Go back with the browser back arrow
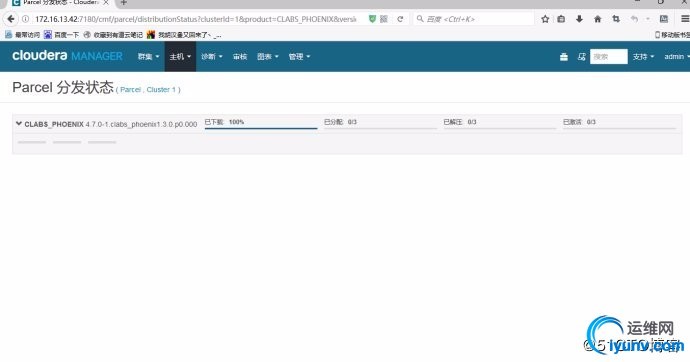The height and width of the screenshot is (362, 690). point(11,19)
